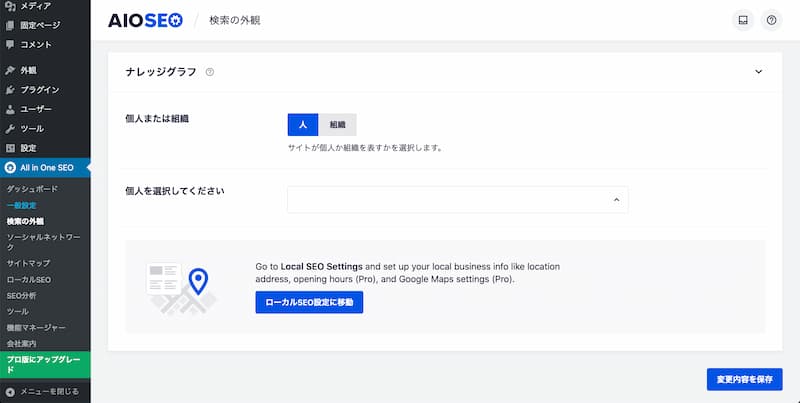This screenshot has width=800, height=403.
Task: Open the Media menu icon
Action: click(x=10, y=6)
